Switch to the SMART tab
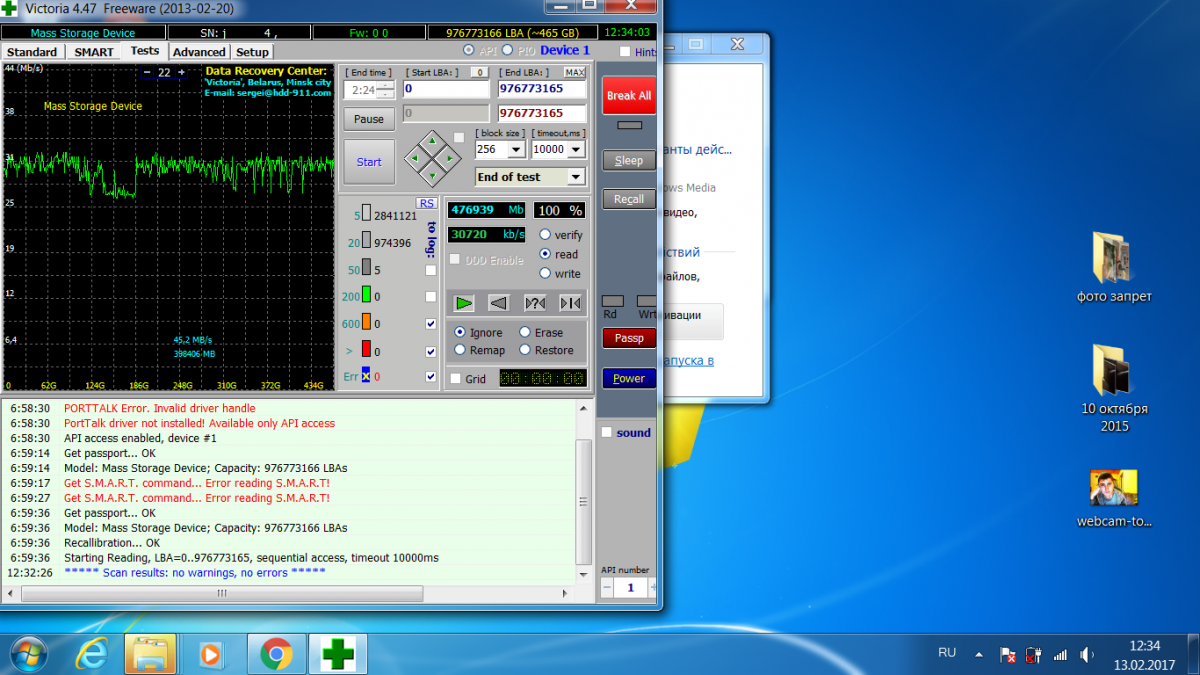This screenshot has height=675, width=1200. (x=94, y=52)
